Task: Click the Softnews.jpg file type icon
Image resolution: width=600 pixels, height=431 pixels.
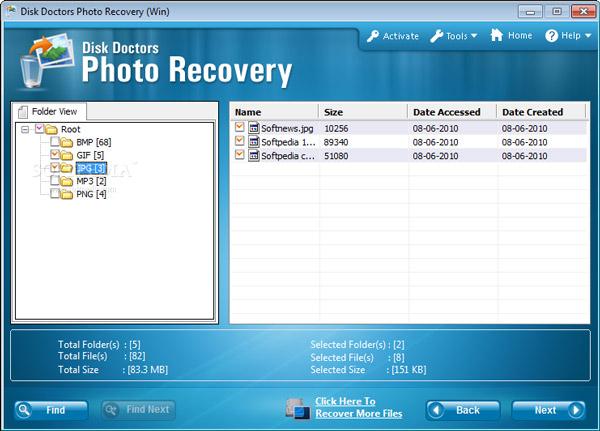Action: click(x=254, y=127)
